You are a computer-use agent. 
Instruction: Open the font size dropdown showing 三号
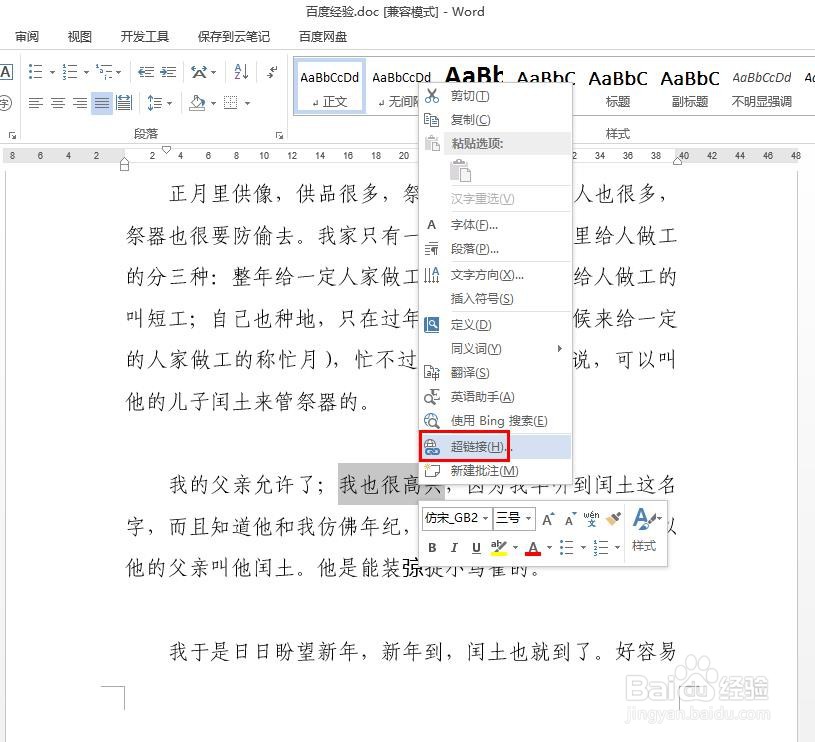click(x=514, y=518)
